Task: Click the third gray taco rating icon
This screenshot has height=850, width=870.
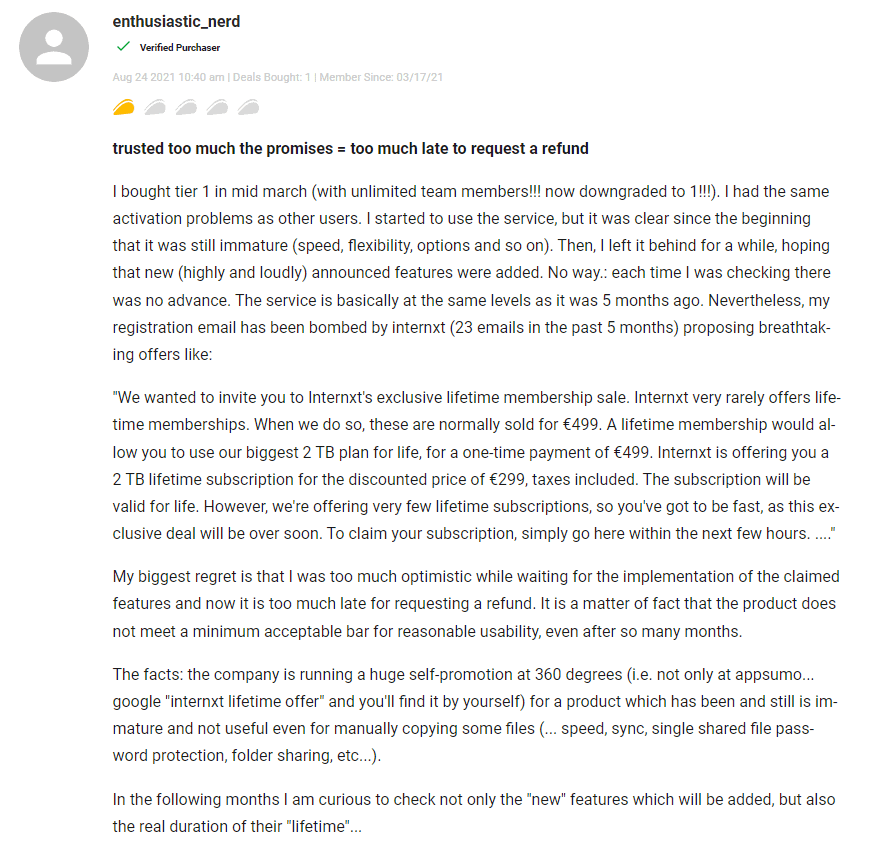Action: (x=186, y=107)
